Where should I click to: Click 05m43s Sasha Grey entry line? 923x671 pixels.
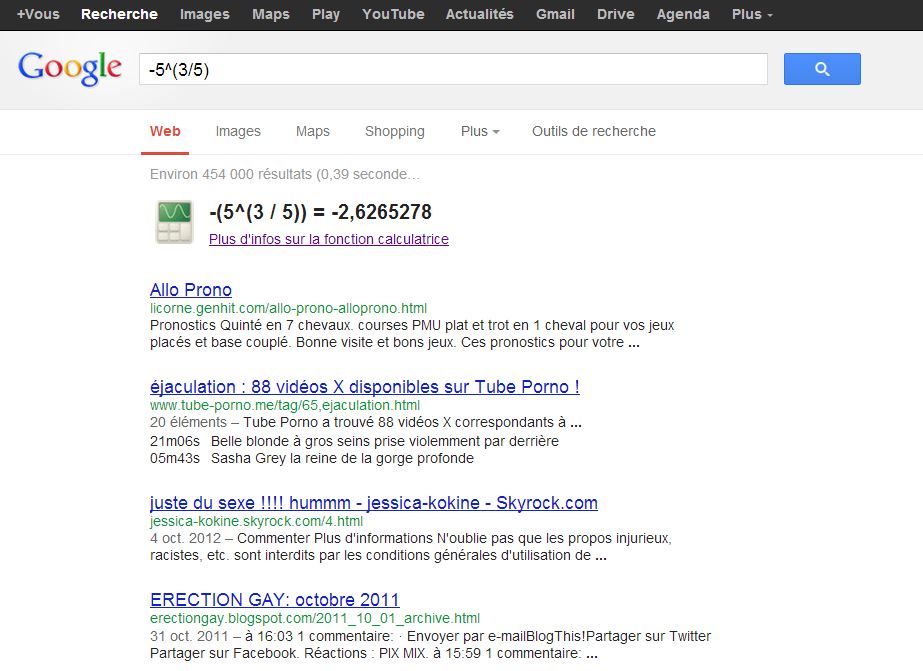312,458
